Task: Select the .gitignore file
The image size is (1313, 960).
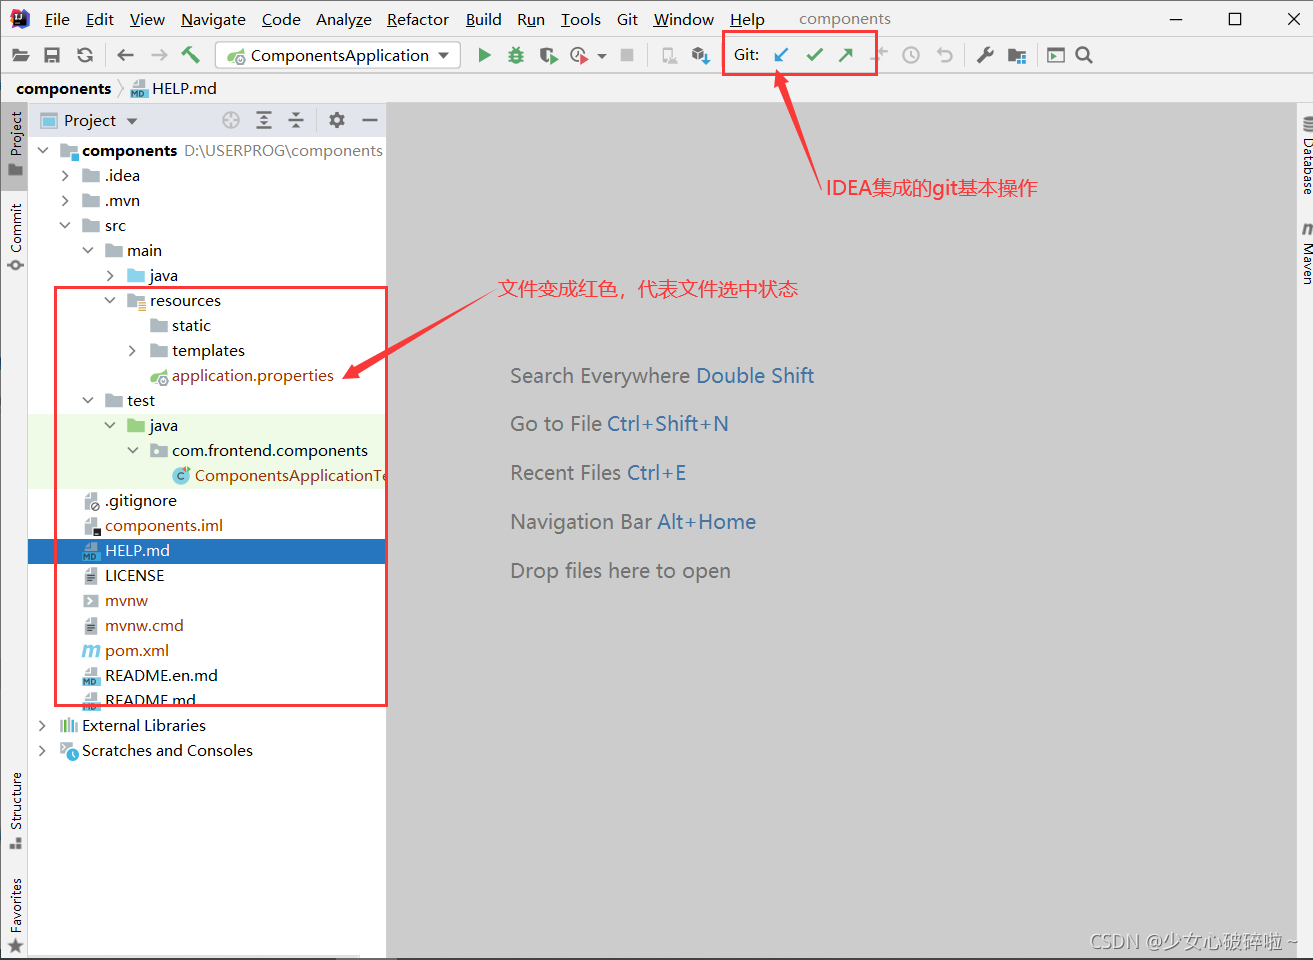Action: 140,500
